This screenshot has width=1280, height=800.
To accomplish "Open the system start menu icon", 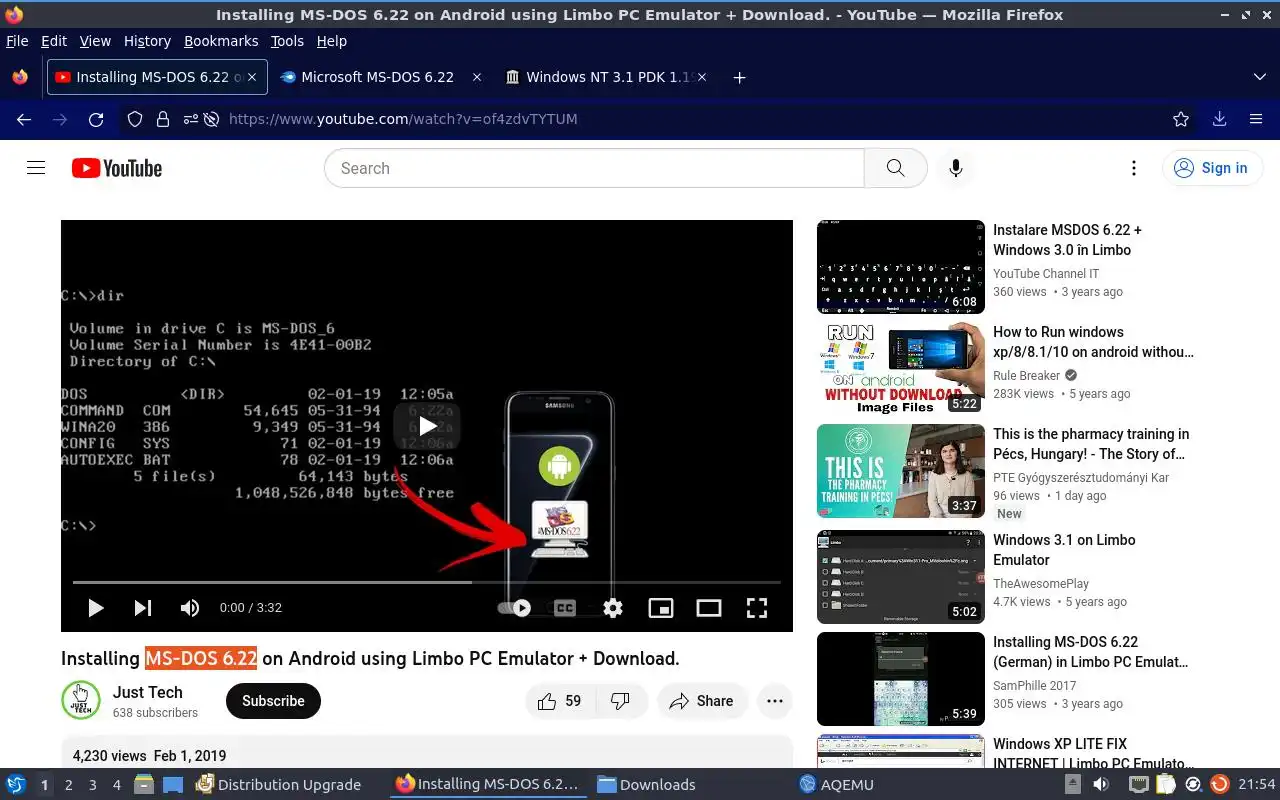I will (x=16, y=785).
